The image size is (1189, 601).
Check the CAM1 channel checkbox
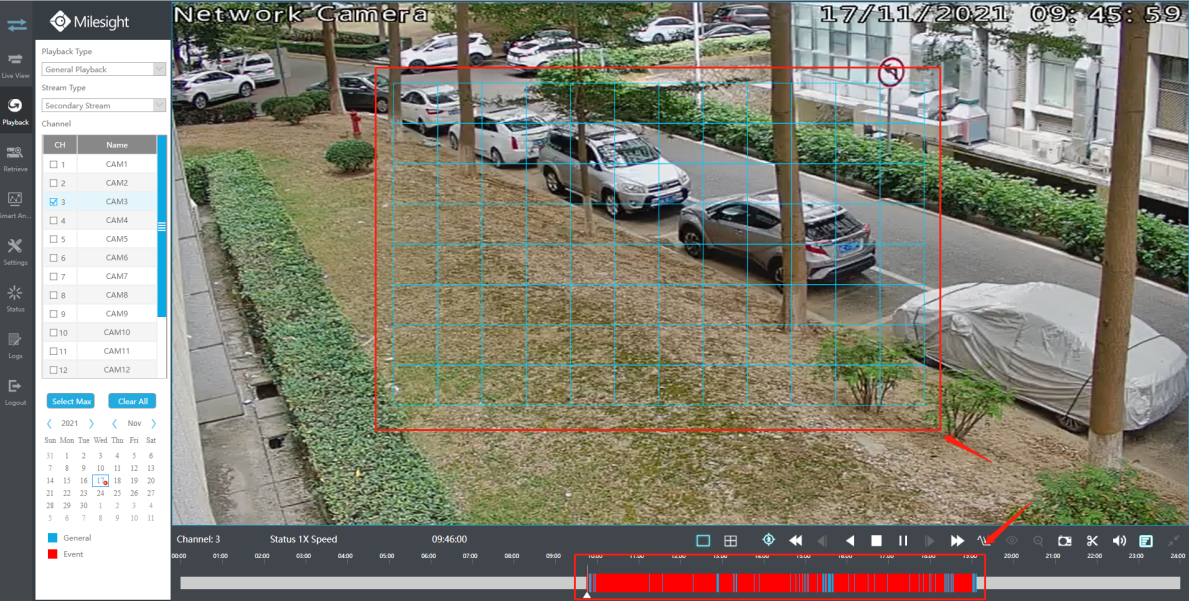[x=53, y=164]
